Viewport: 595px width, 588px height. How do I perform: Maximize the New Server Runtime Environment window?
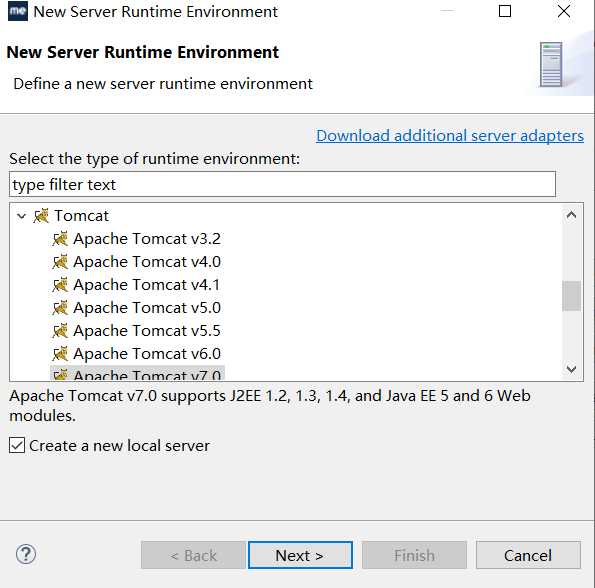click(x=504, y=11)
